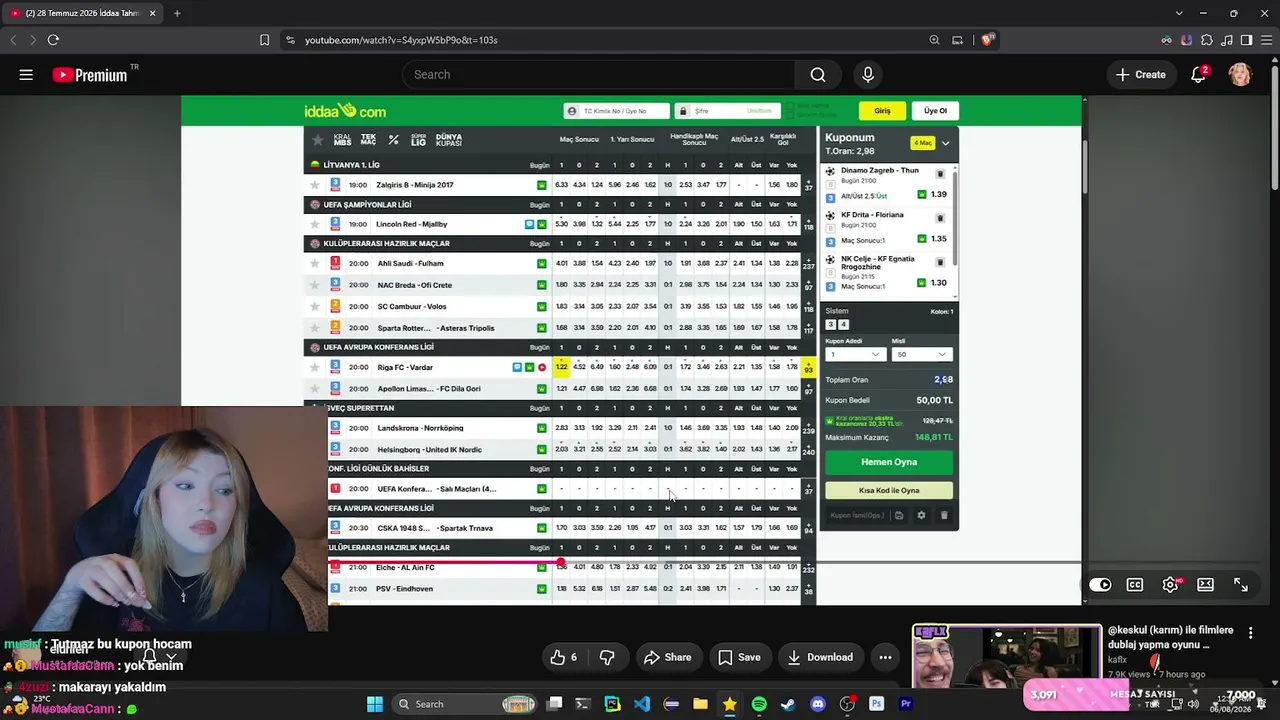Open the YouTube guide hamburger menu
The height and width of the screenshot is (720, 1280).
[26, 75]
